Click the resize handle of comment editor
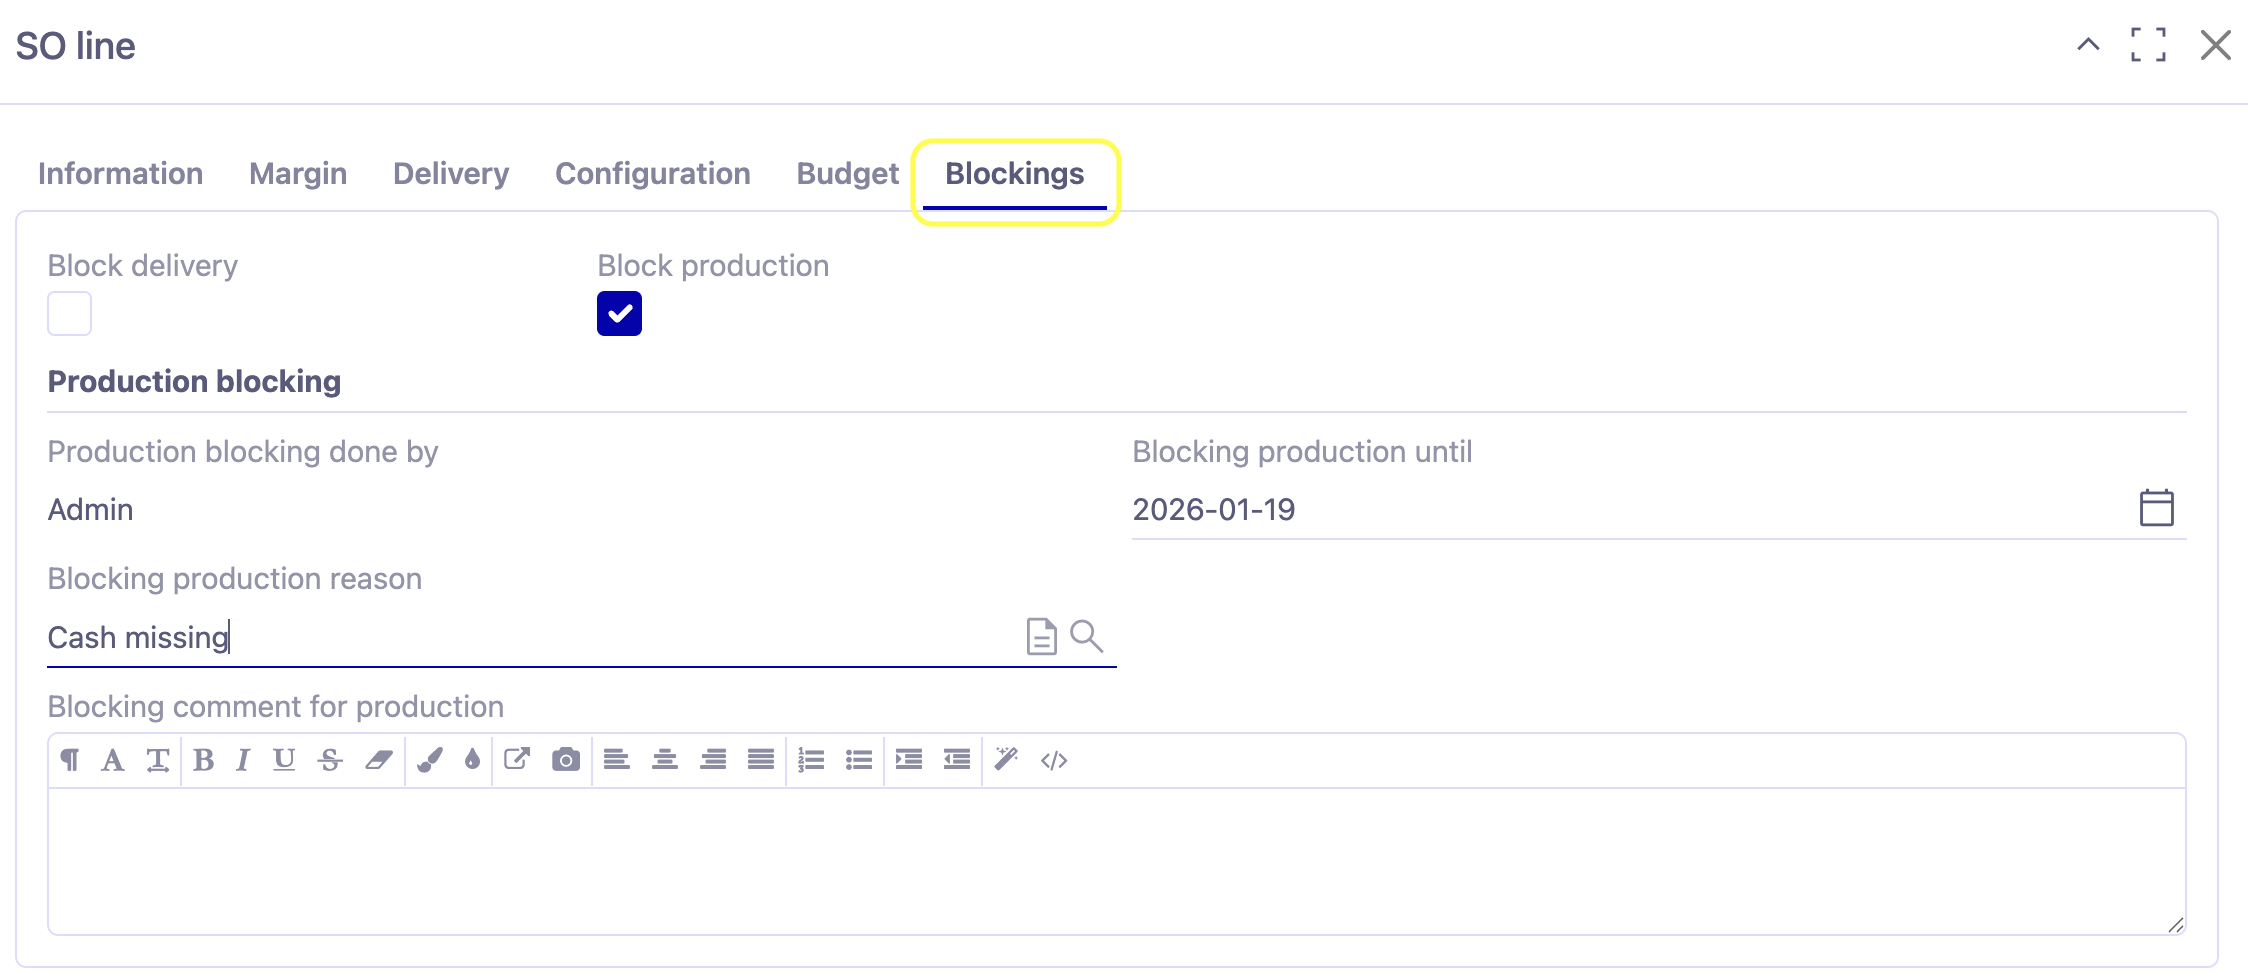This screenshot has width=2248, height=976. pyautogui.click(x=2175, y=925)
